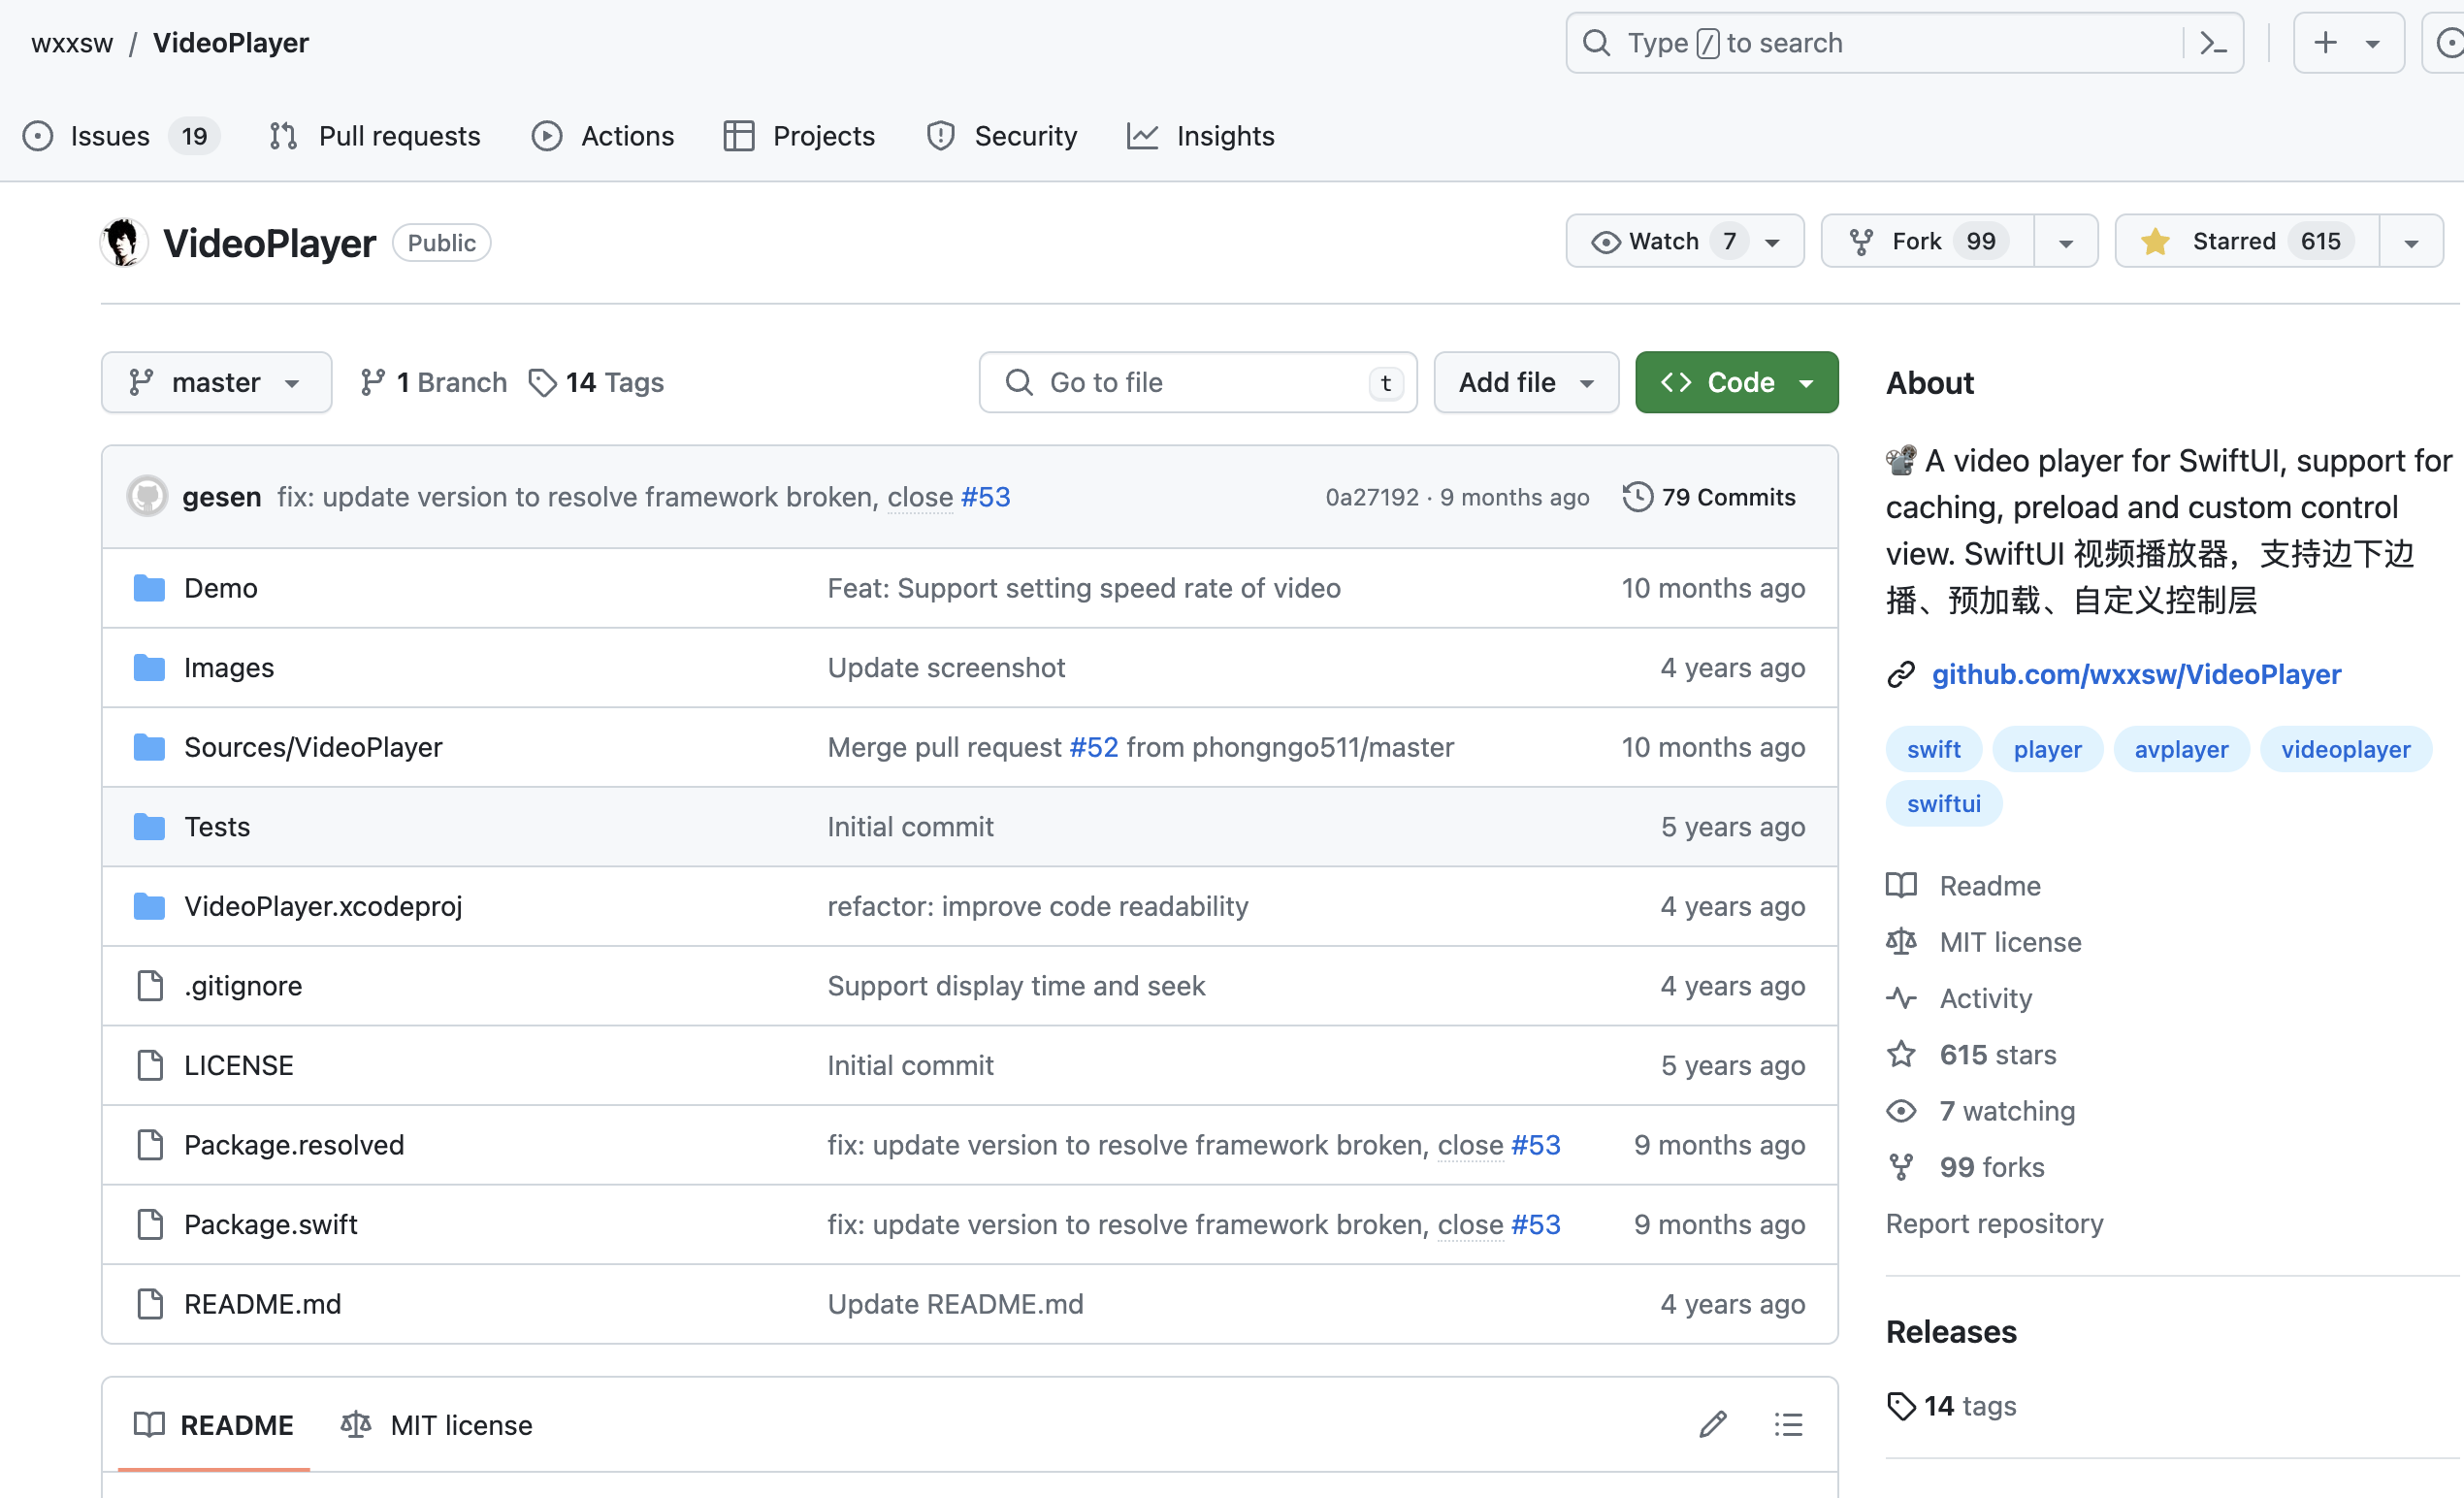The width and height of the screenshot is (2464, 1498).
Task: Toggle Watch notifications for repository
Action: point(1665,241)
